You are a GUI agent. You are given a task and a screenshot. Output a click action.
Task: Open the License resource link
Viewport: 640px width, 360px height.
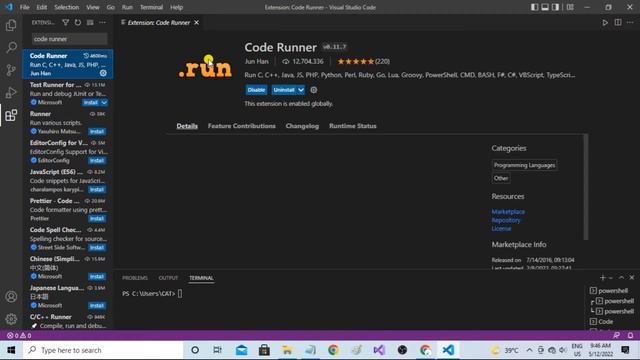[501, 229]
